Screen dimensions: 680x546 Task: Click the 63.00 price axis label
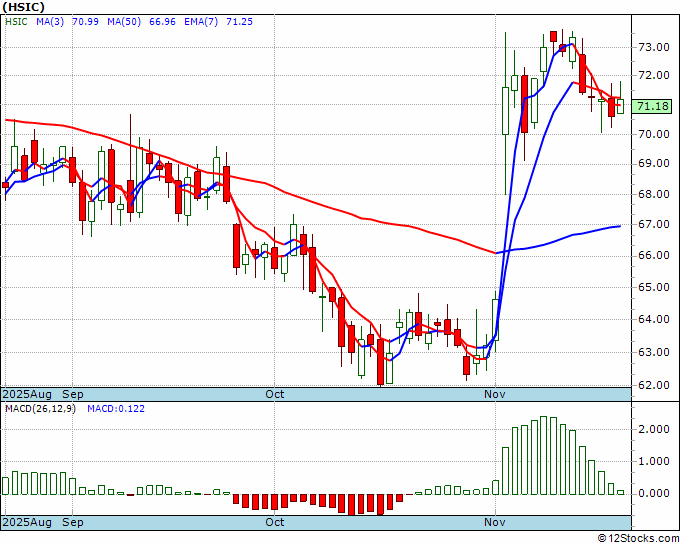(654, 352)
